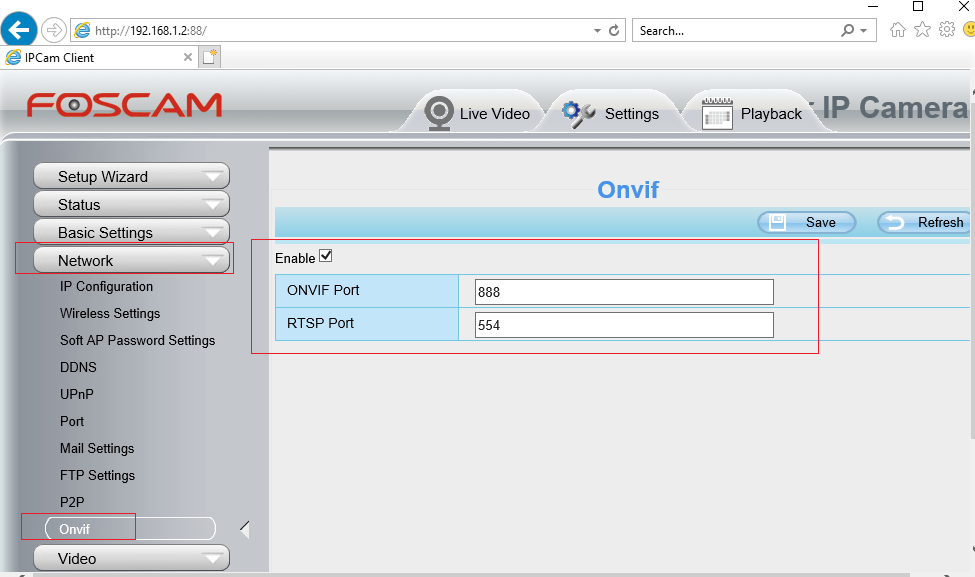Open the browser tools gear icon
Image resolution: width=975 pixels, height=577 pixels.
tap(946, 30)
